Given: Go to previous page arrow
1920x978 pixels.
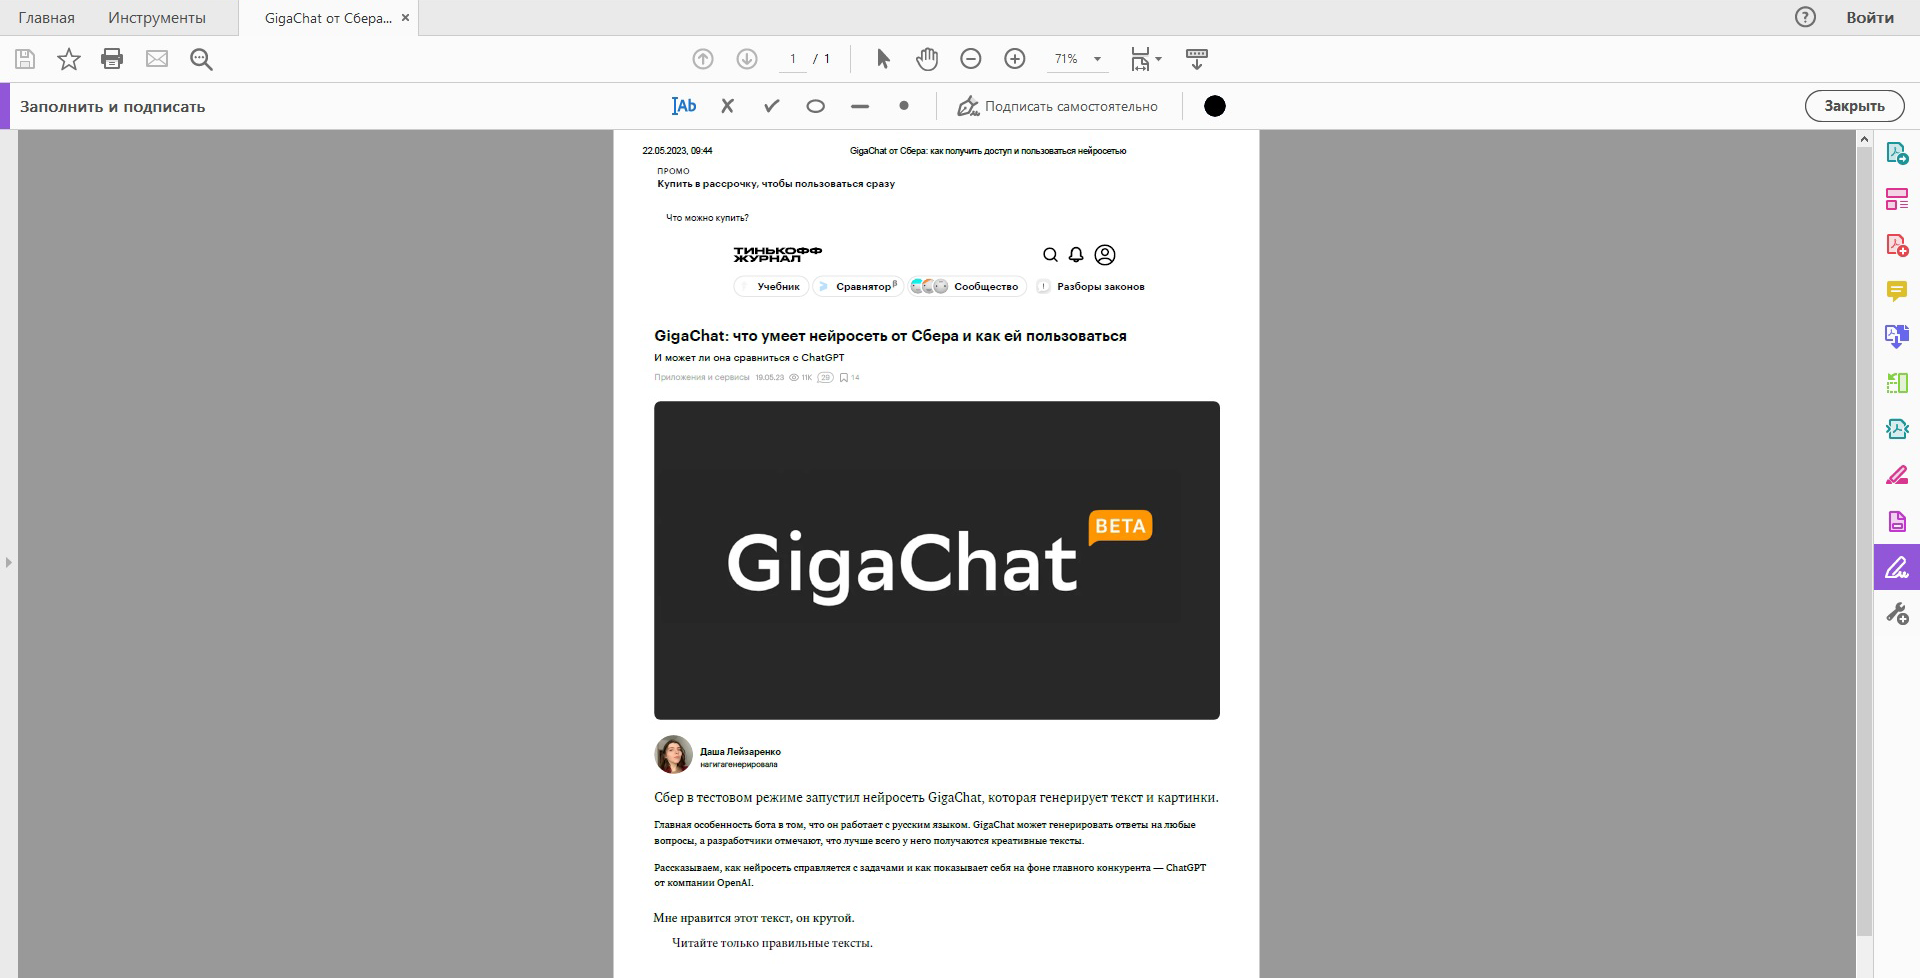Looking at the screenshot, I should [703, 59].
